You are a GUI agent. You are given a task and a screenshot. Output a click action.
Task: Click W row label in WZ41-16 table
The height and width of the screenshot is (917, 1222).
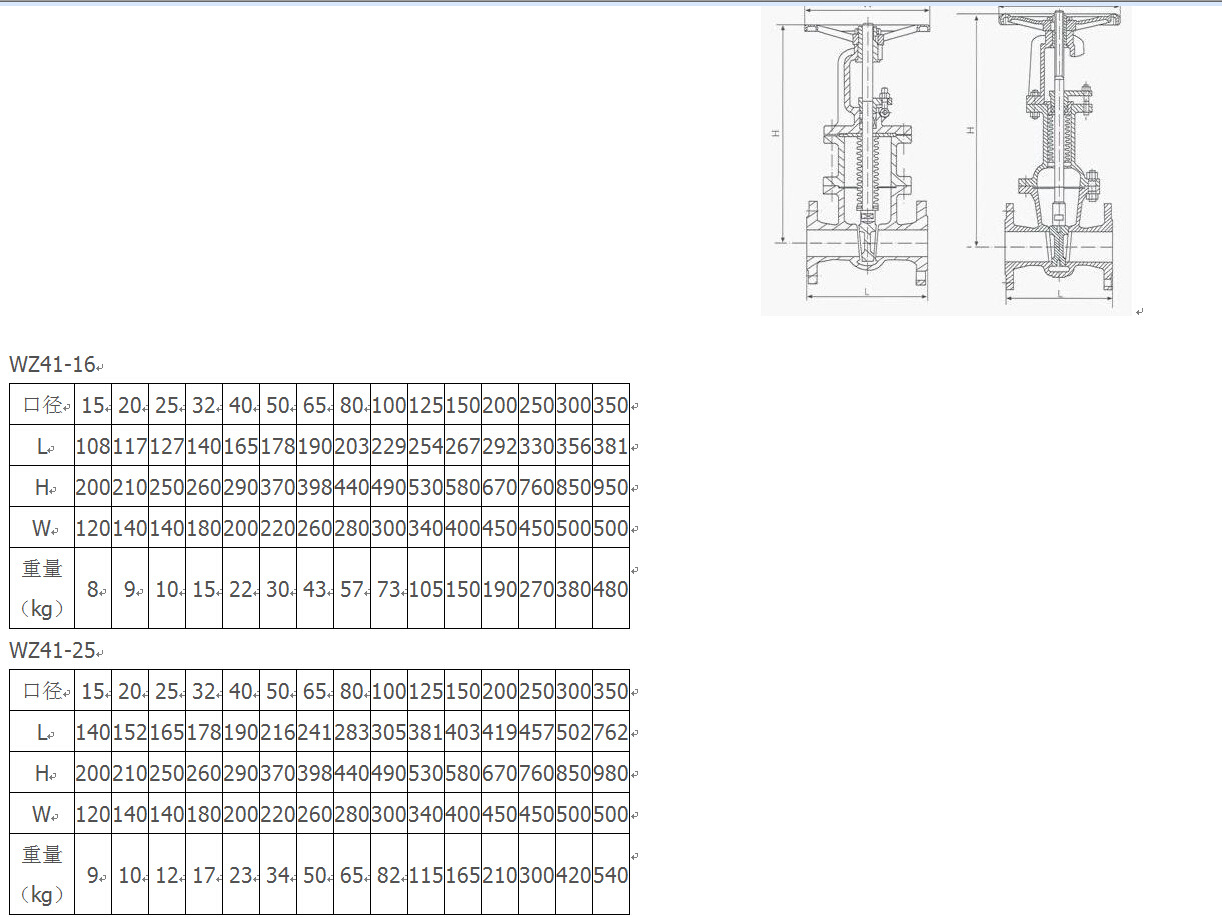point(42,528)
